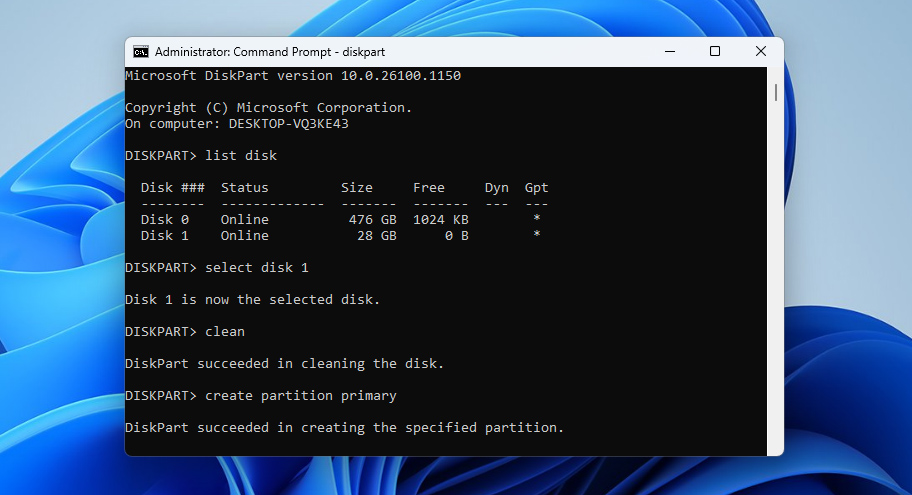The width and height of the screenshot is (912, 495).
Task: Minimize the Command Prompt window
Action: (670, 52)
